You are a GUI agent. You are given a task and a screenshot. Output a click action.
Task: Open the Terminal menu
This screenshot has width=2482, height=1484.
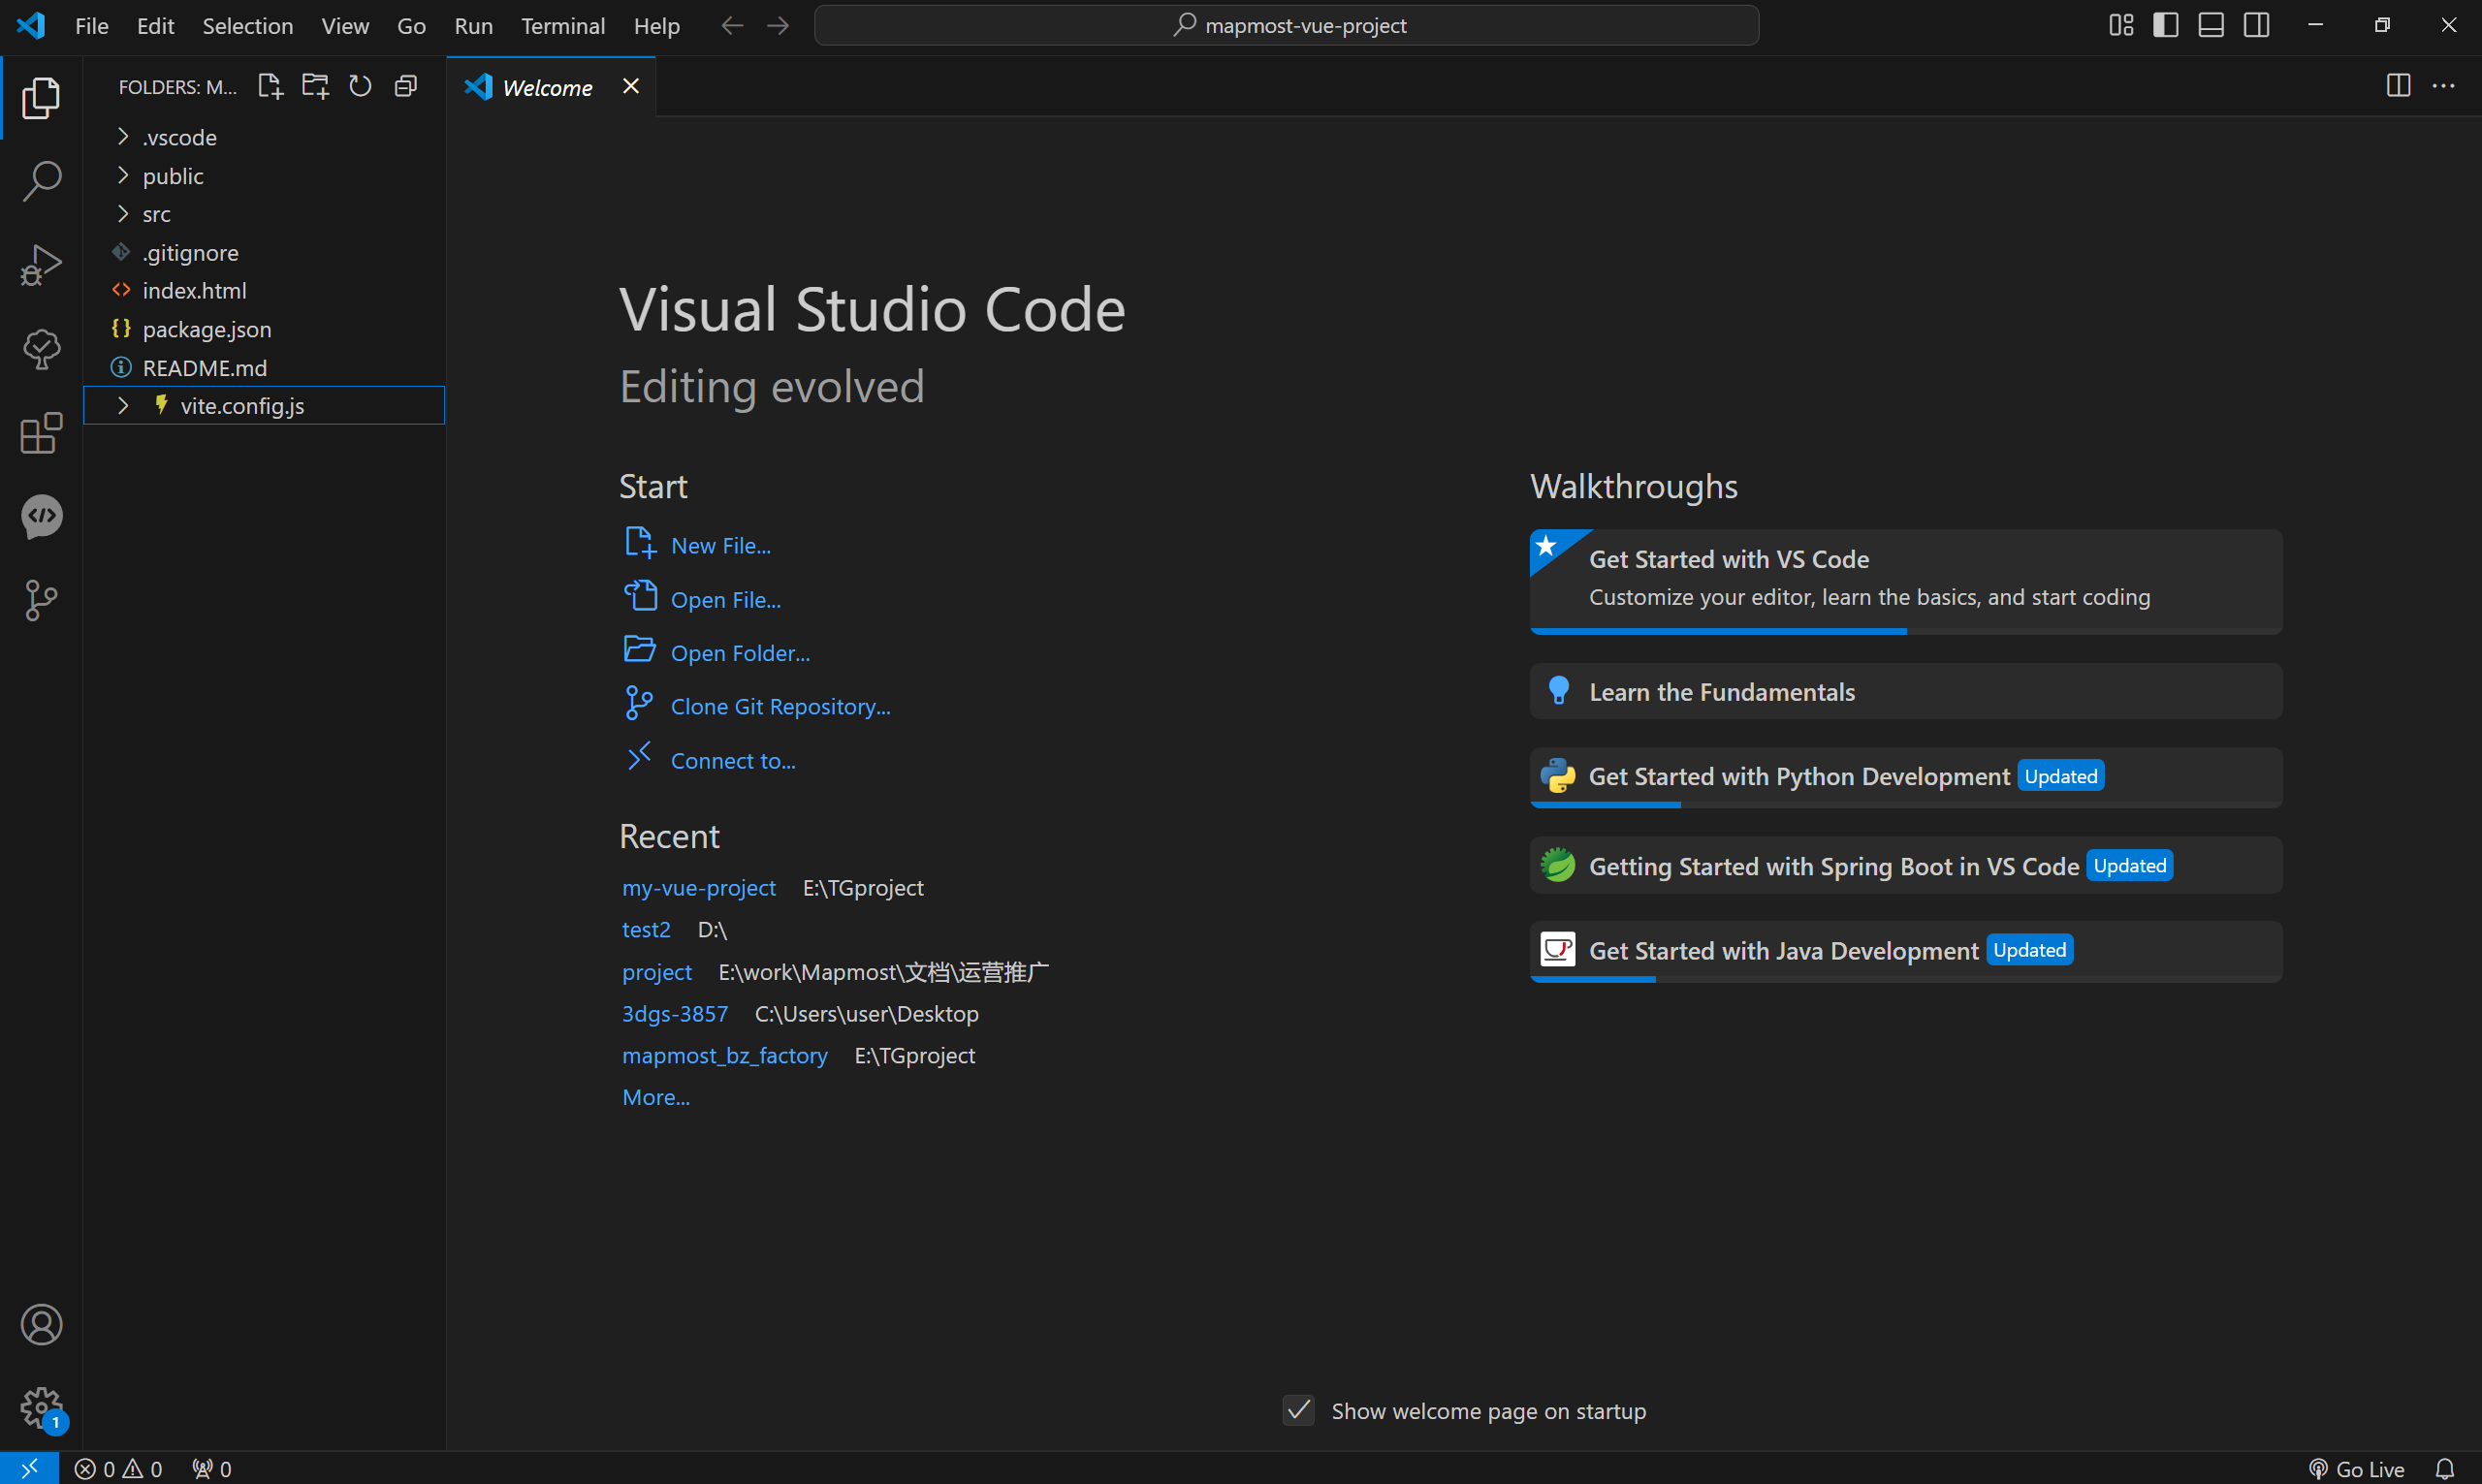click(563, 26)
